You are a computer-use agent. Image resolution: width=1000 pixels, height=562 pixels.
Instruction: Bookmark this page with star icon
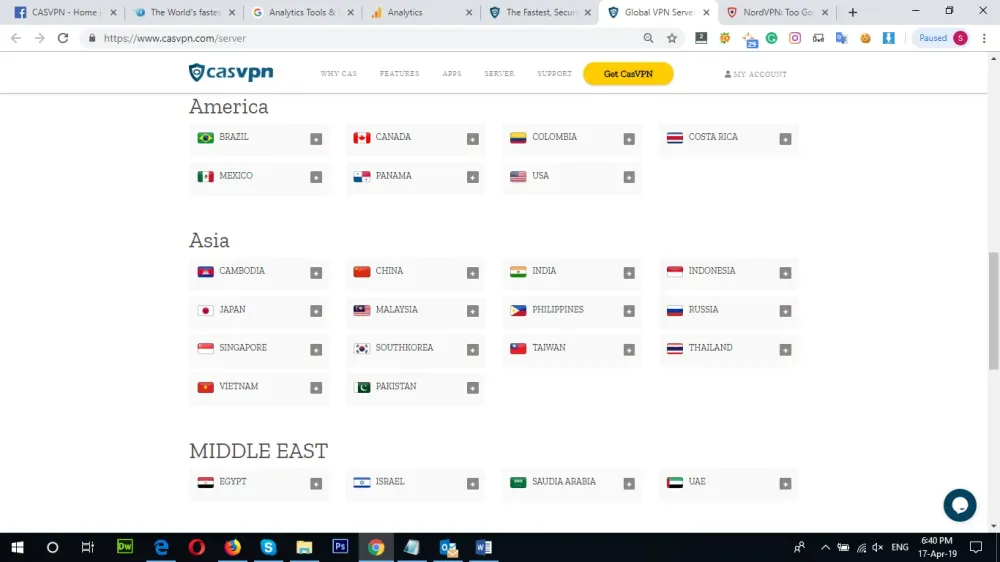(672, 38)
